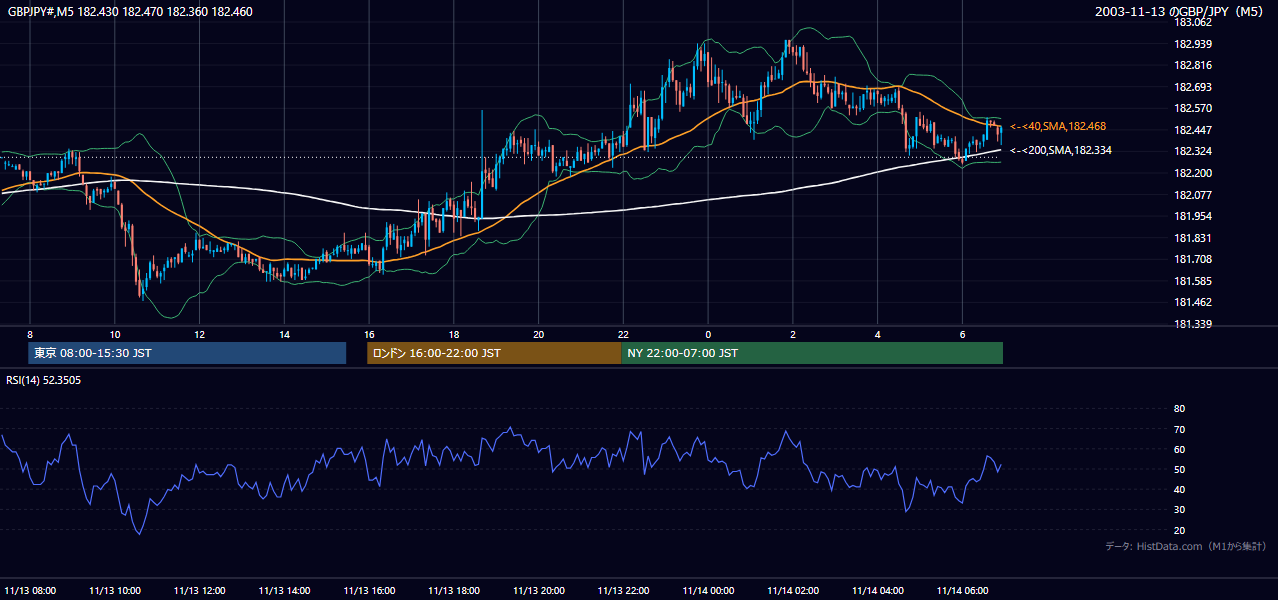This screenshot has height=600, width=1278.
Task: Click the RSI 20 level label
Action: pyautogui.click(x=1179, y=530)
